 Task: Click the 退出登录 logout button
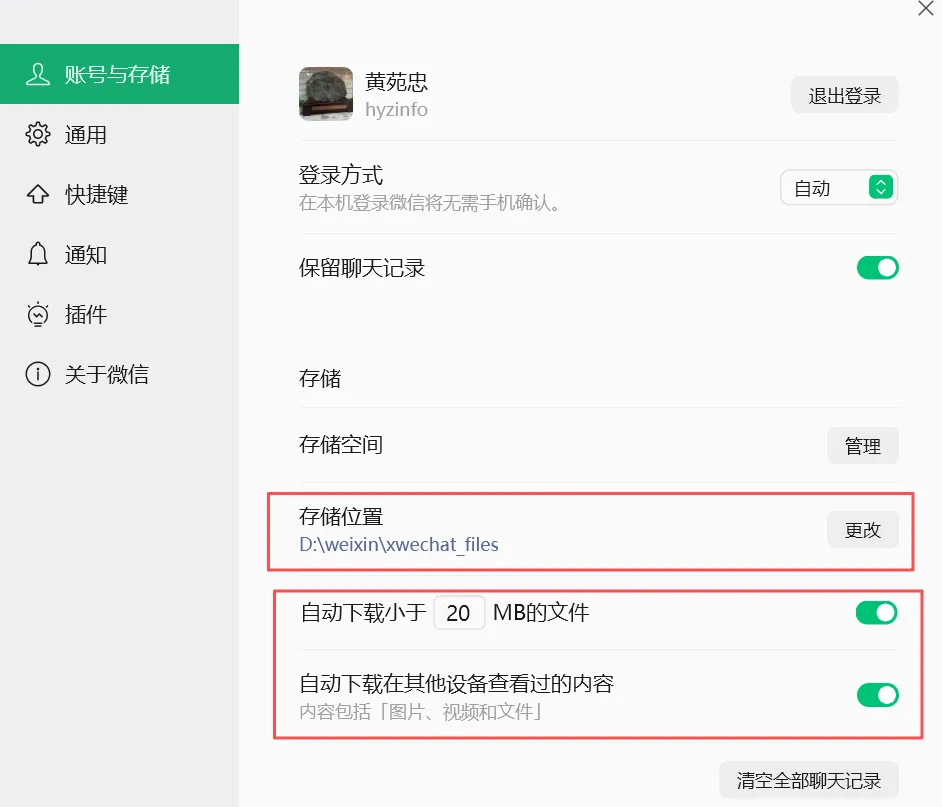pos(844,95)
